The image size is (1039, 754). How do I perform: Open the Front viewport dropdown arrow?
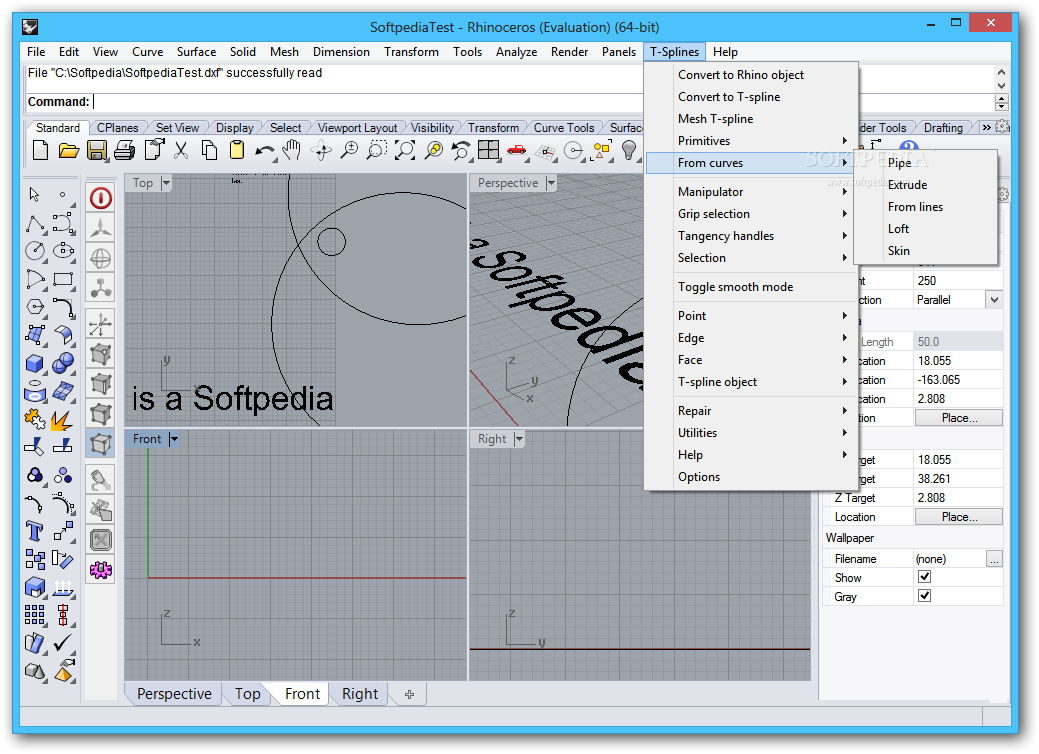(x=174, y=439)
